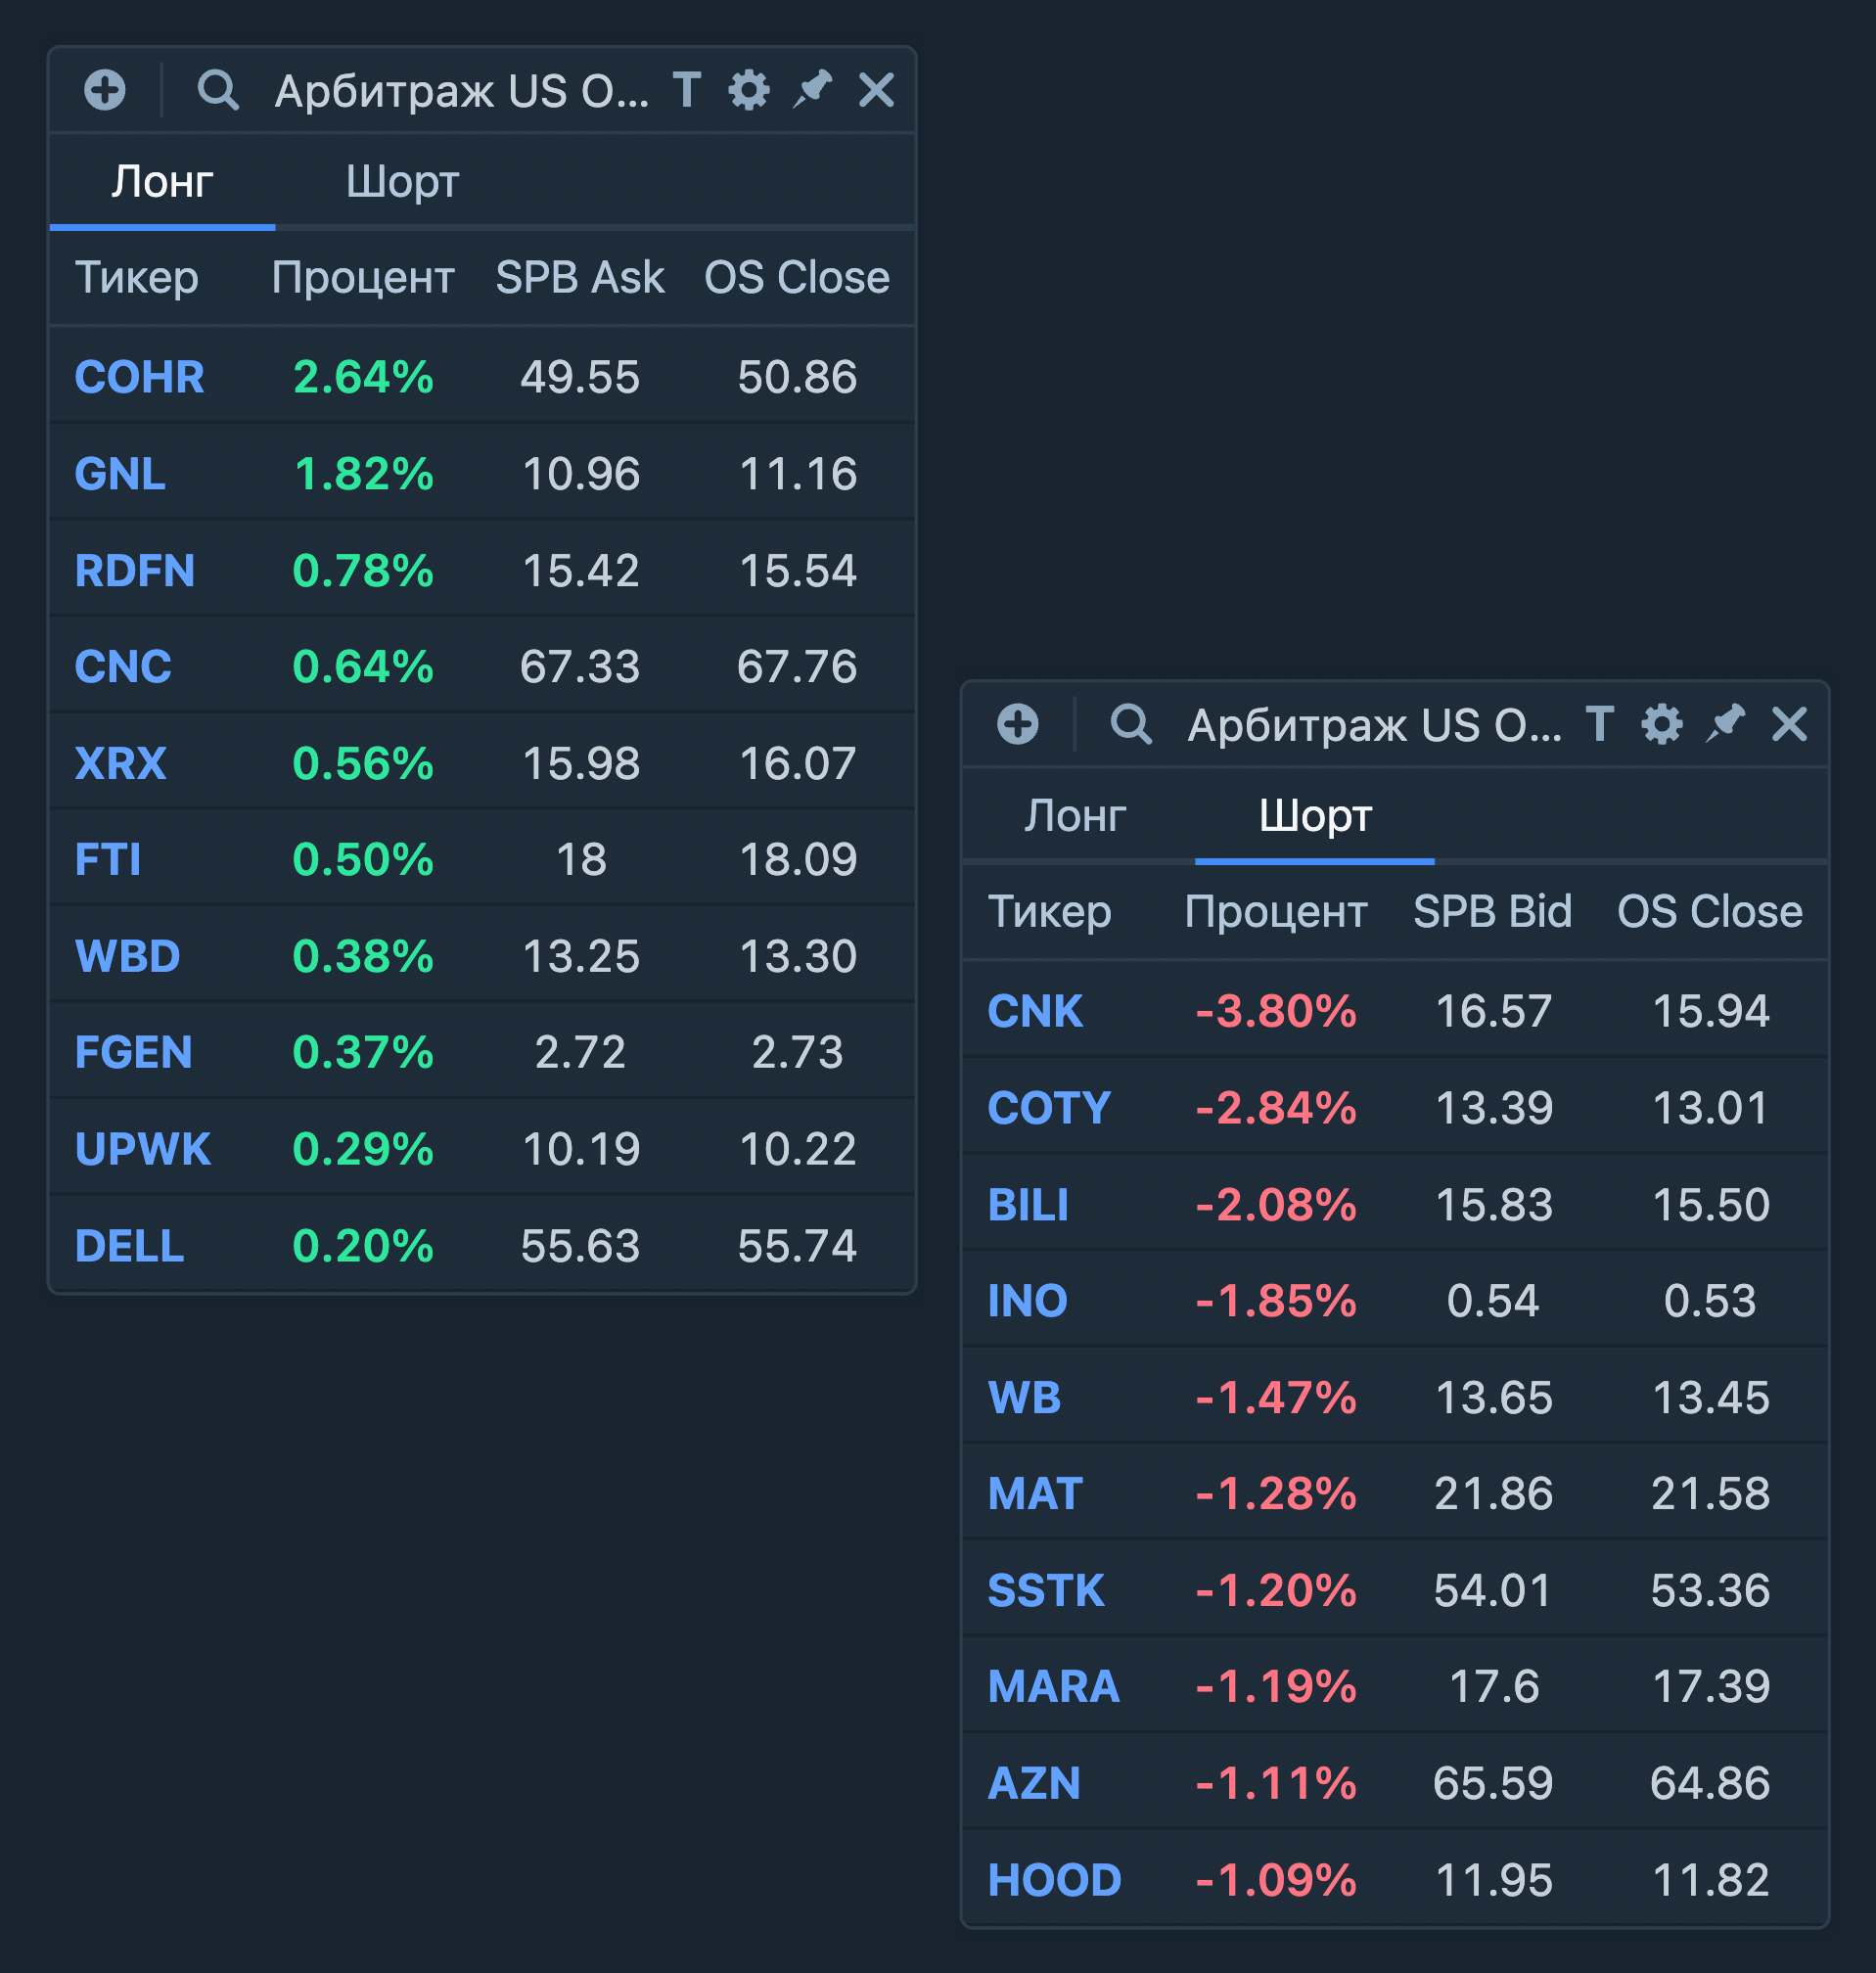Click the T text icon in right widget

tap(1599, 724)
